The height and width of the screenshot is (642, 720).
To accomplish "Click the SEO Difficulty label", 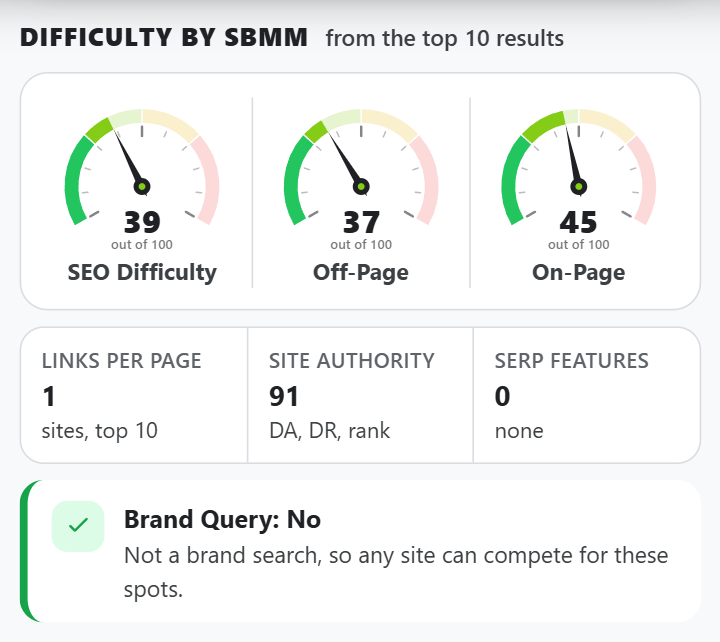I will pyautogui.click(x=142, y=272).
